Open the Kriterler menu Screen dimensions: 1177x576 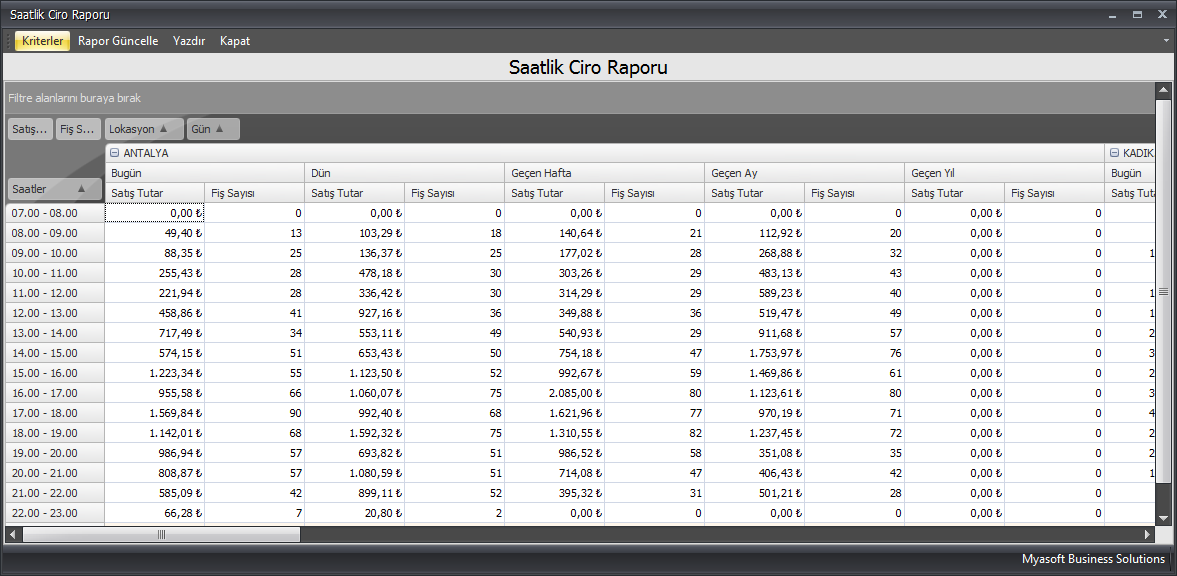tap(42, 41)
